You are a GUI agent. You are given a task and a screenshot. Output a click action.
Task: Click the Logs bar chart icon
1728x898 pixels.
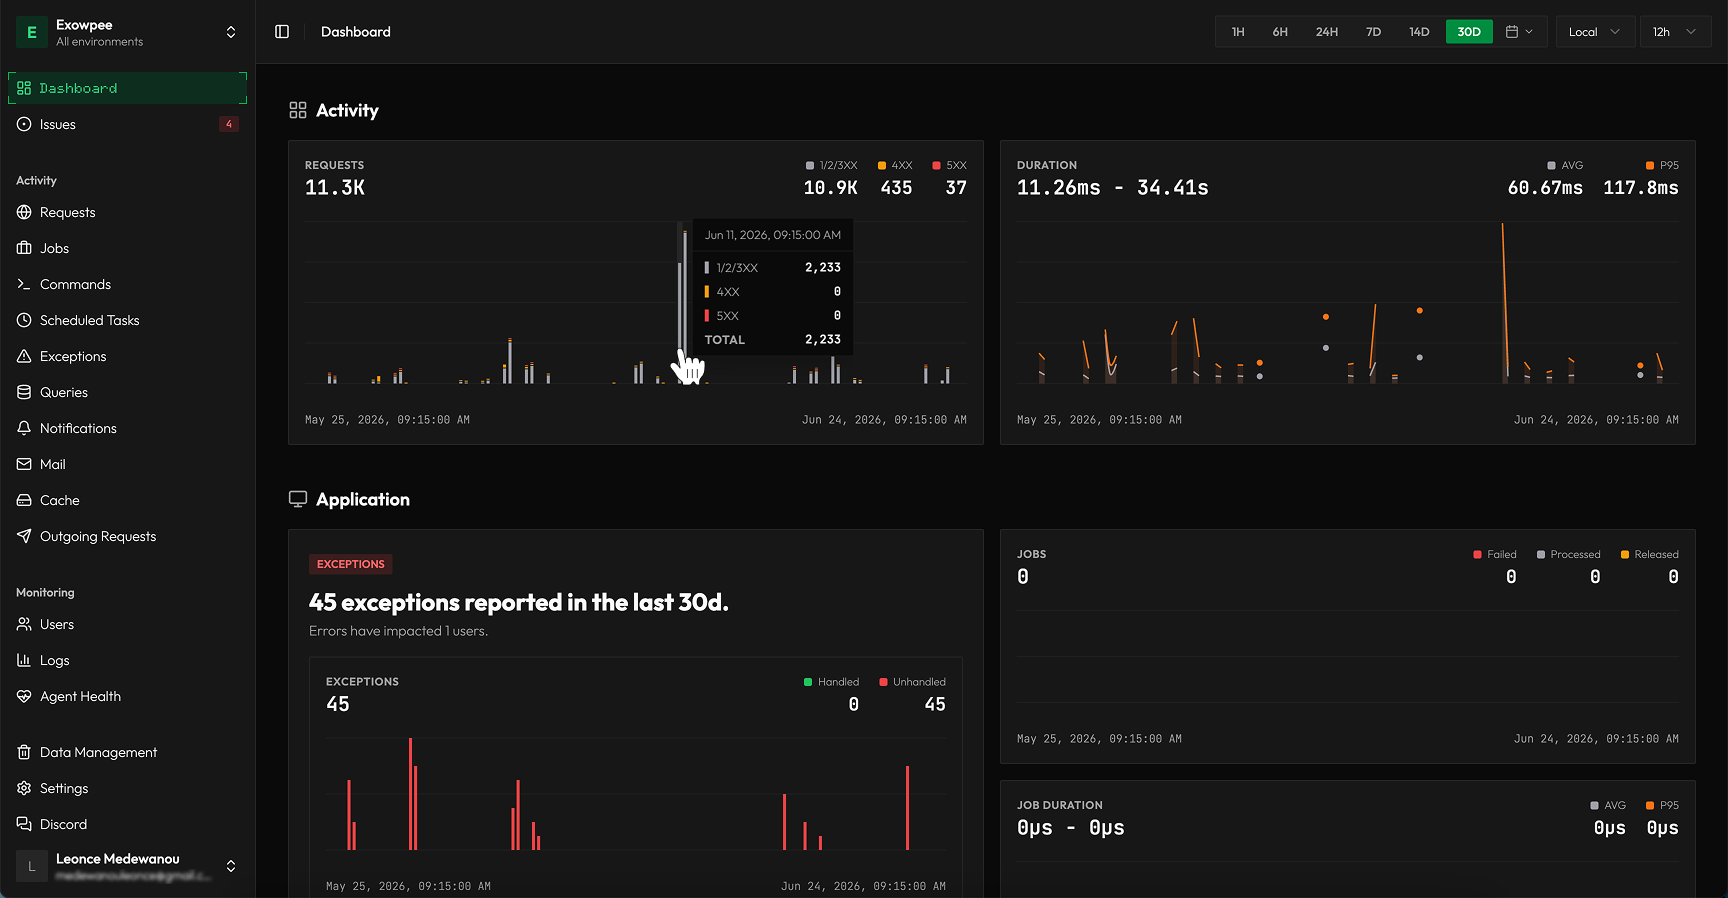tap(24, 660)
